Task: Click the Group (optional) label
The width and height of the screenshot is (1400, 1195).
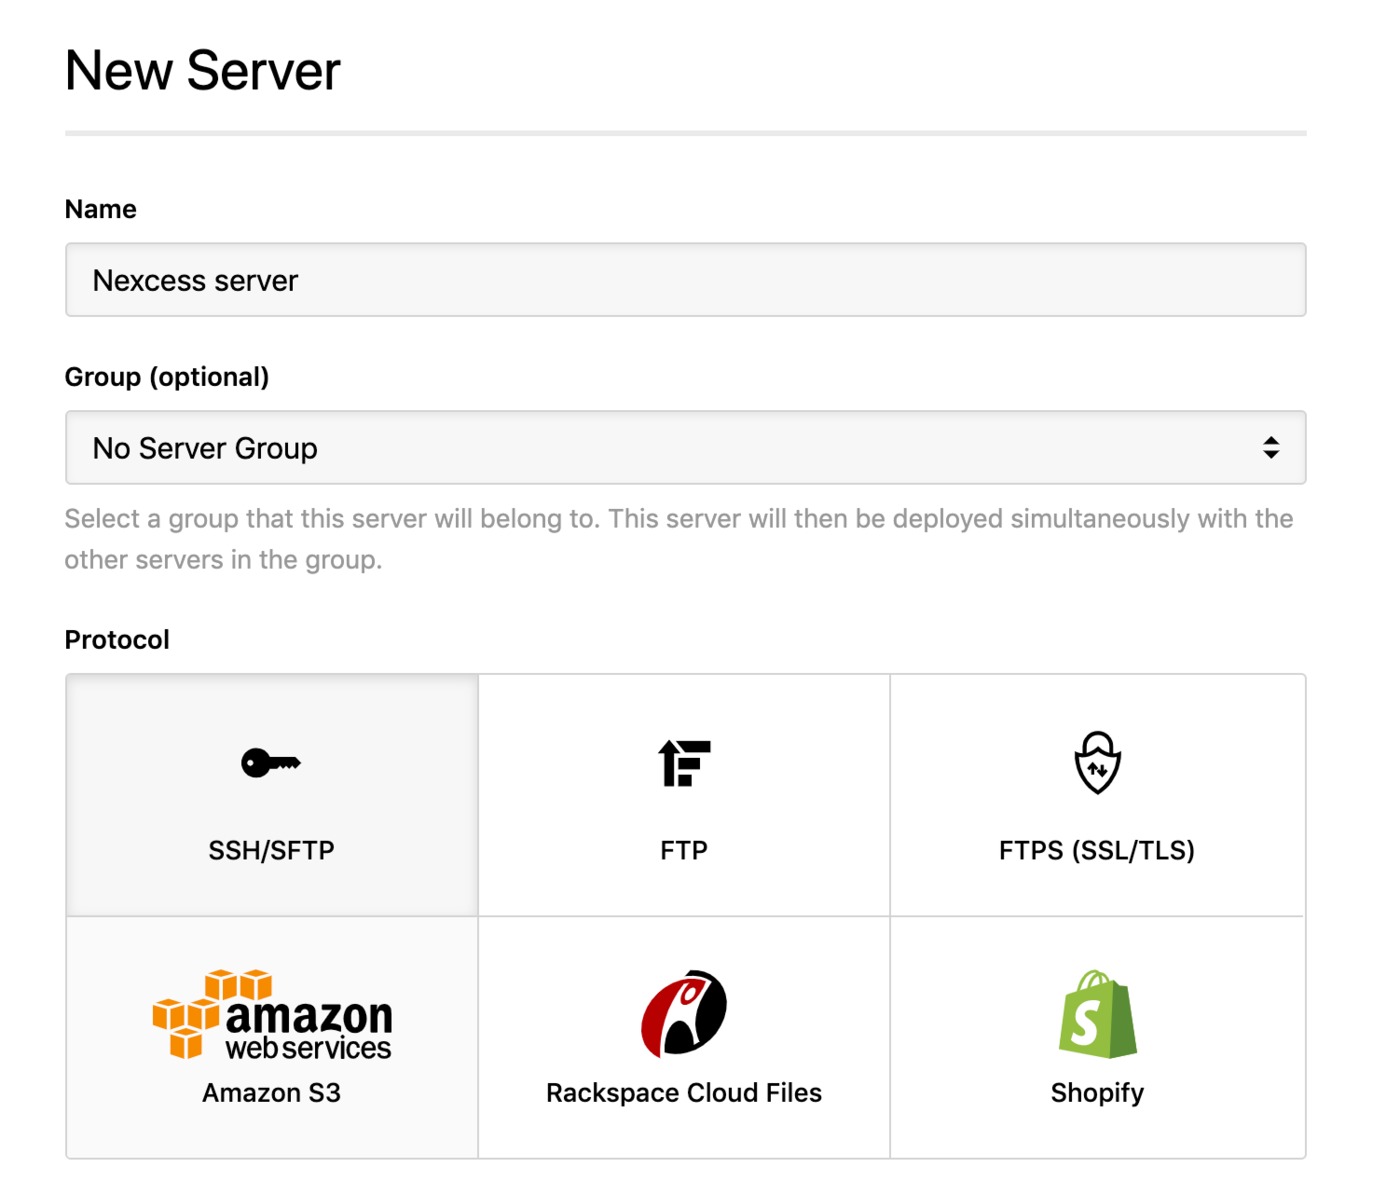Action: pos(167,377)
